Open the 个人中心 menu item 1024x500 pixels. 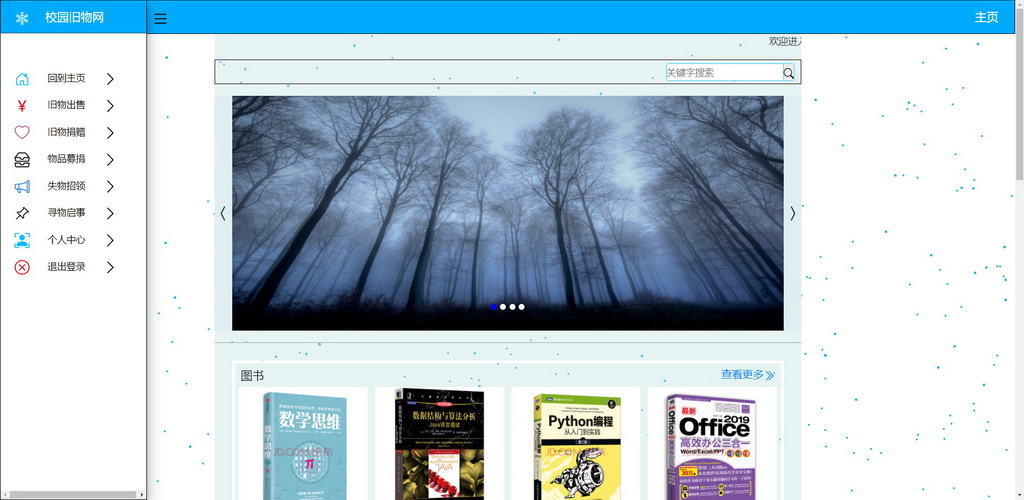(x=66, y=240)
